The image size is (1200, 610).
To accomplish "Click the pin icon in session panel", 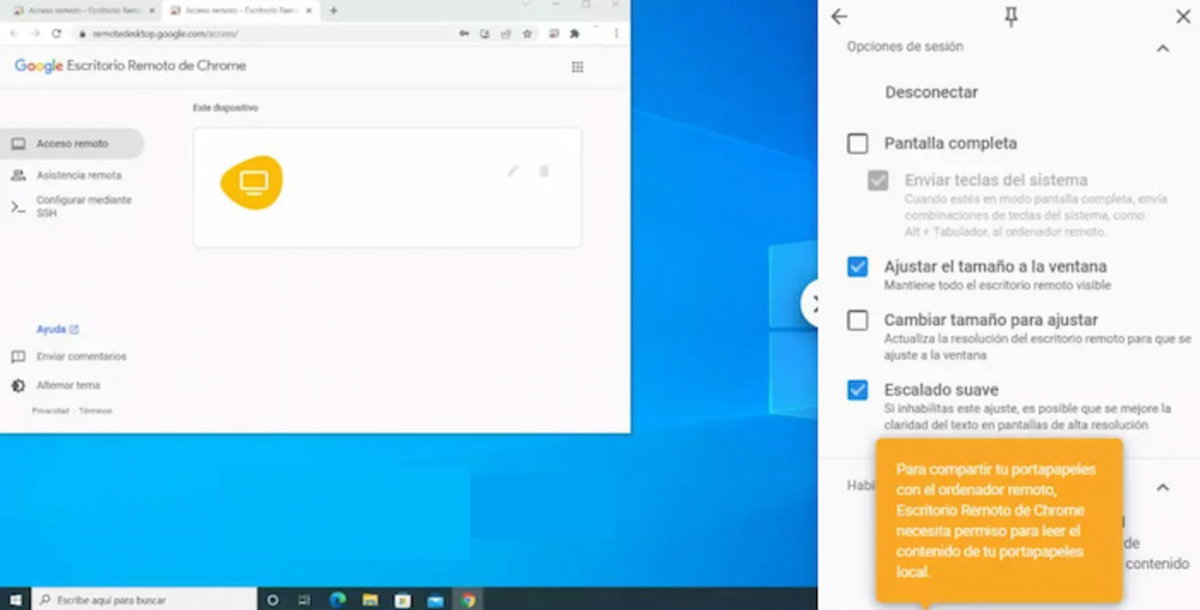I will (1011, 17).
